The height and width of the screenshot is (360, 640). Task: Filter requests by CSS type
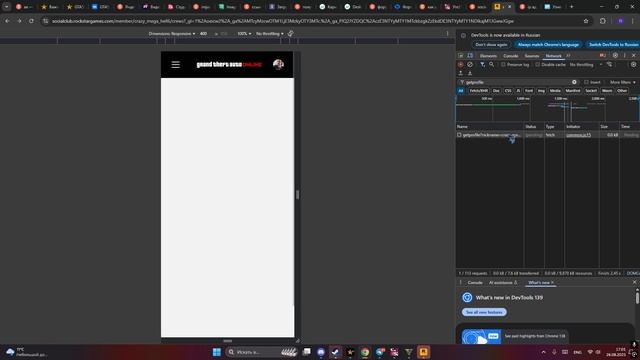(508, 91)
